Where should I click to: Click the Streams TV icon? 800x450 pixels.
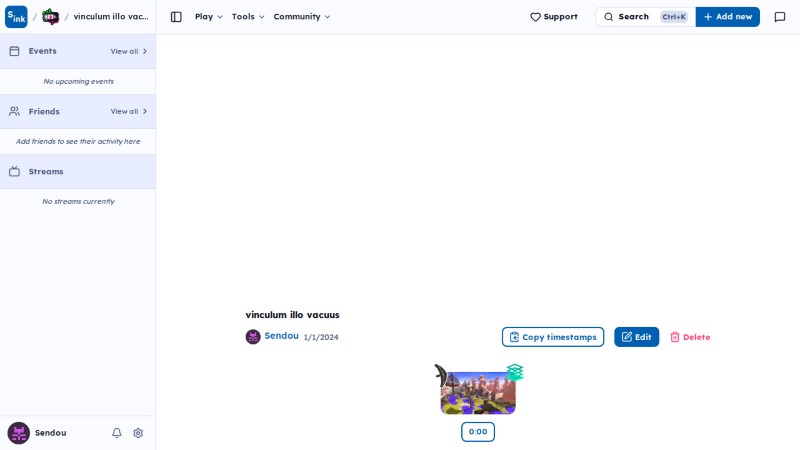point(14,171)
